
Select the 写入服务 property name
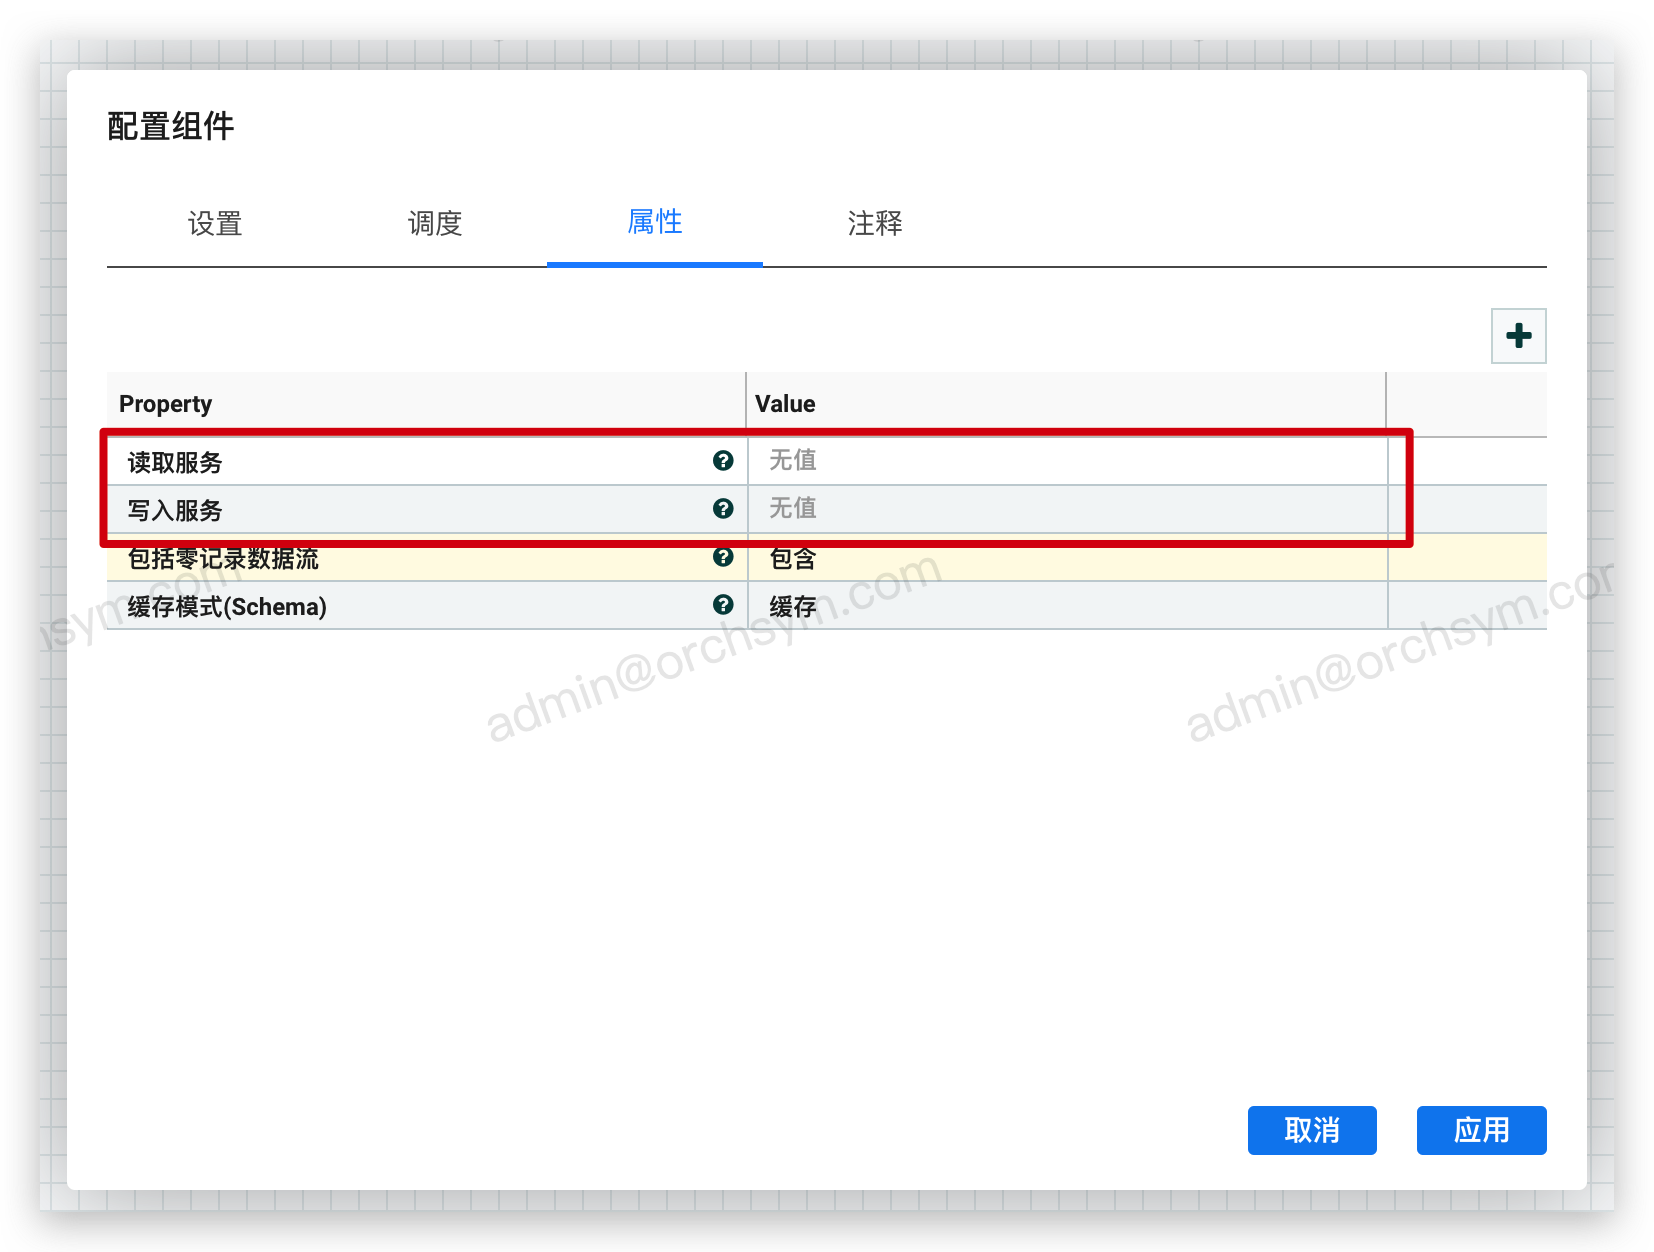[x=175, y=511]
